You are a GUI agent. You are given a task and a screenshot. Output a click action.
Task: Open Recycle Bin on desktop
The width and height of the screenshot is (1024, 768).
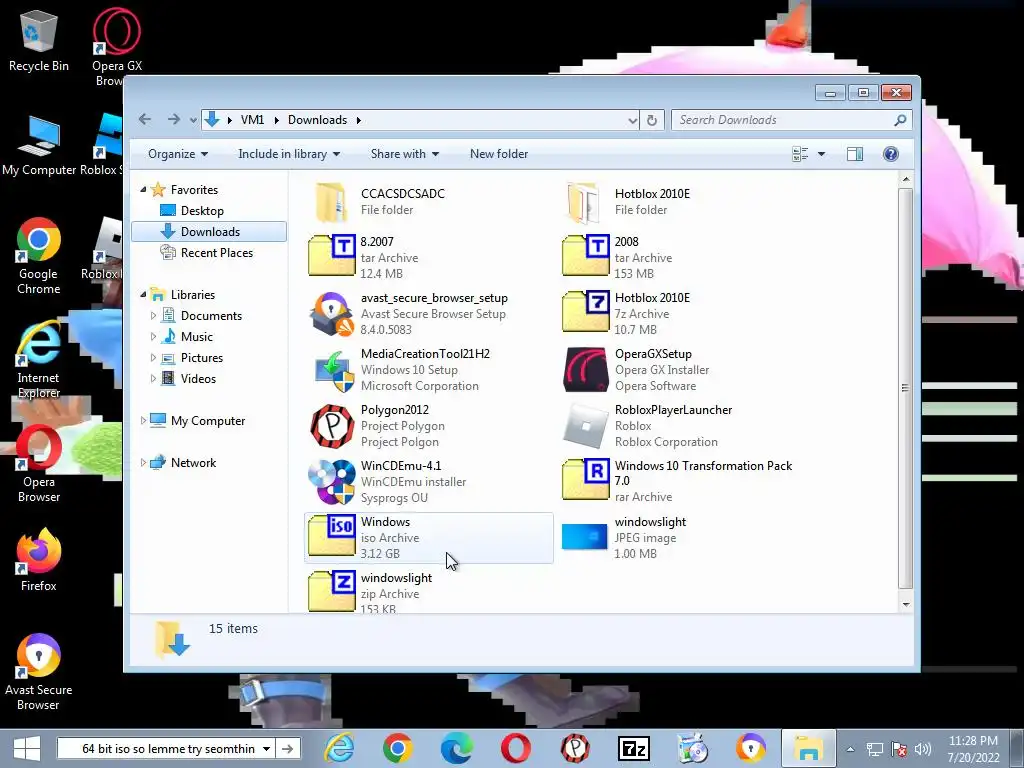39,40
